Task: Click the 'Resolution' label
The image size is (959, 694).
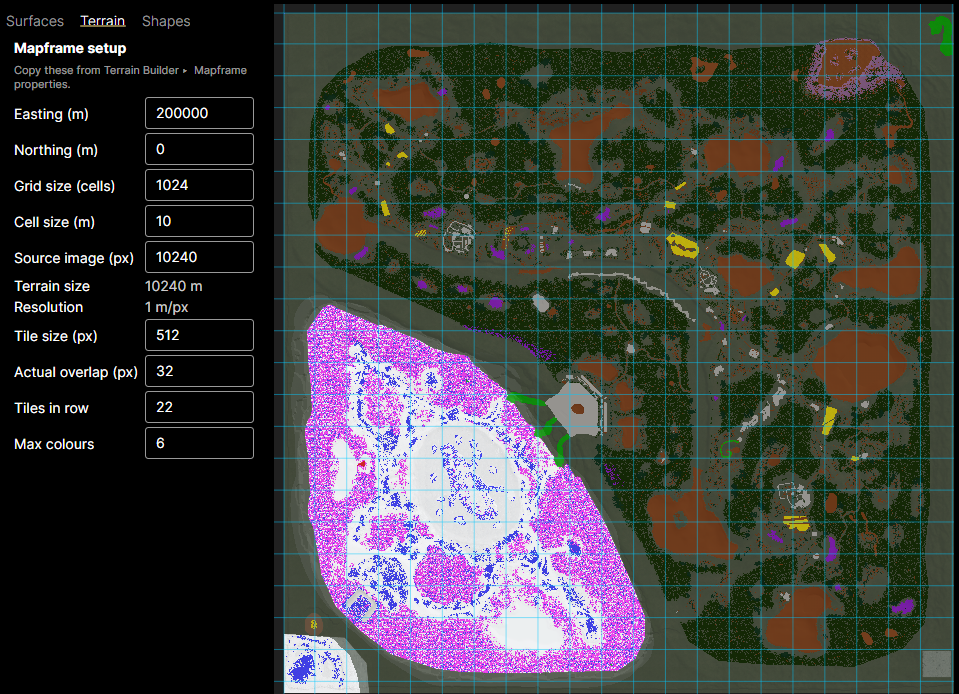Action: (x=48, y=307)
